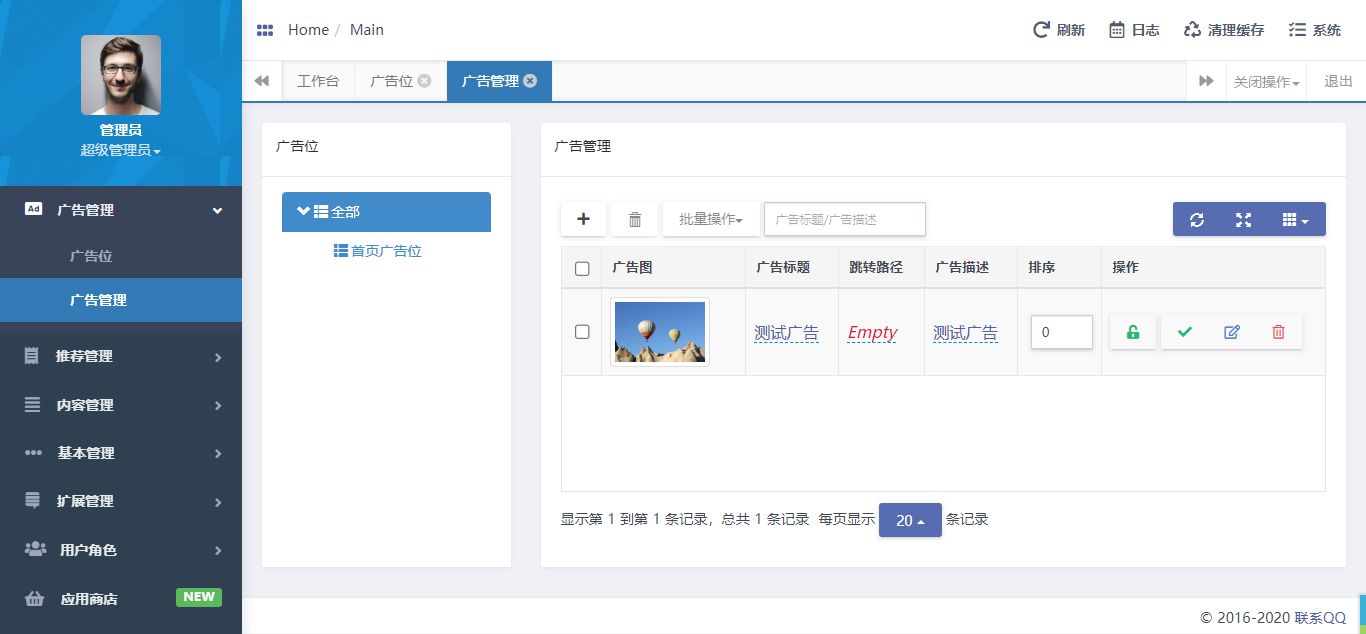Screen dimensions: 1366x634
Task: Open the column display grid dropdown
Action: (x=1295, y=220)
